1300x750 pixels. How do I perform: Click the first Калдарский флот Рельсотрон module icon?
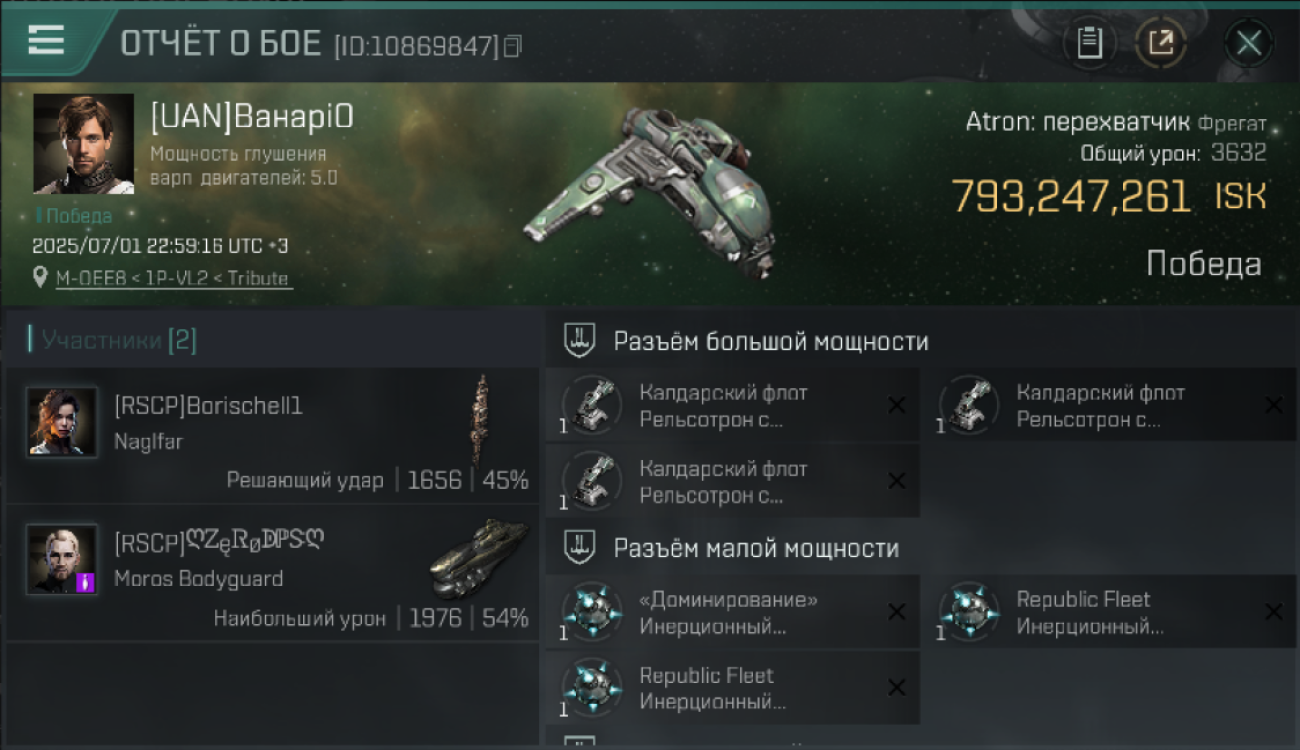[593, 405]
